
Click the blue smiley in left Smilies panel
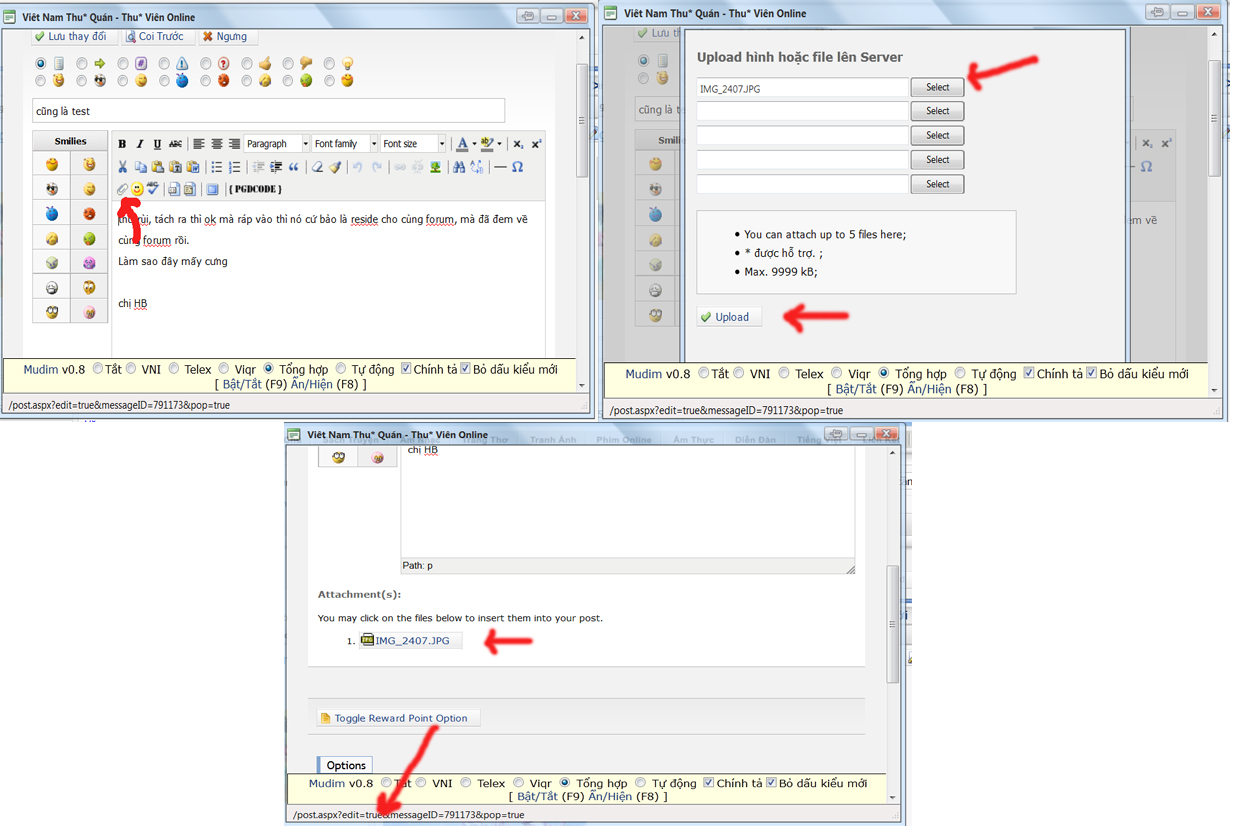(x=52, y=213)
